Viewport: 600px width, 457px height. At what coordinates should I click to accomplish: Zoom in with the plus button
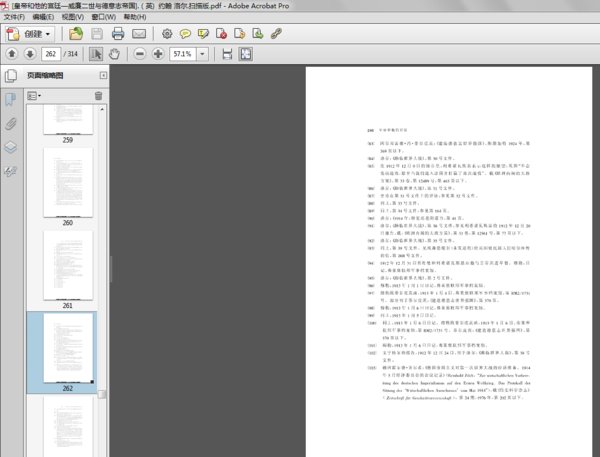(158, 54)
